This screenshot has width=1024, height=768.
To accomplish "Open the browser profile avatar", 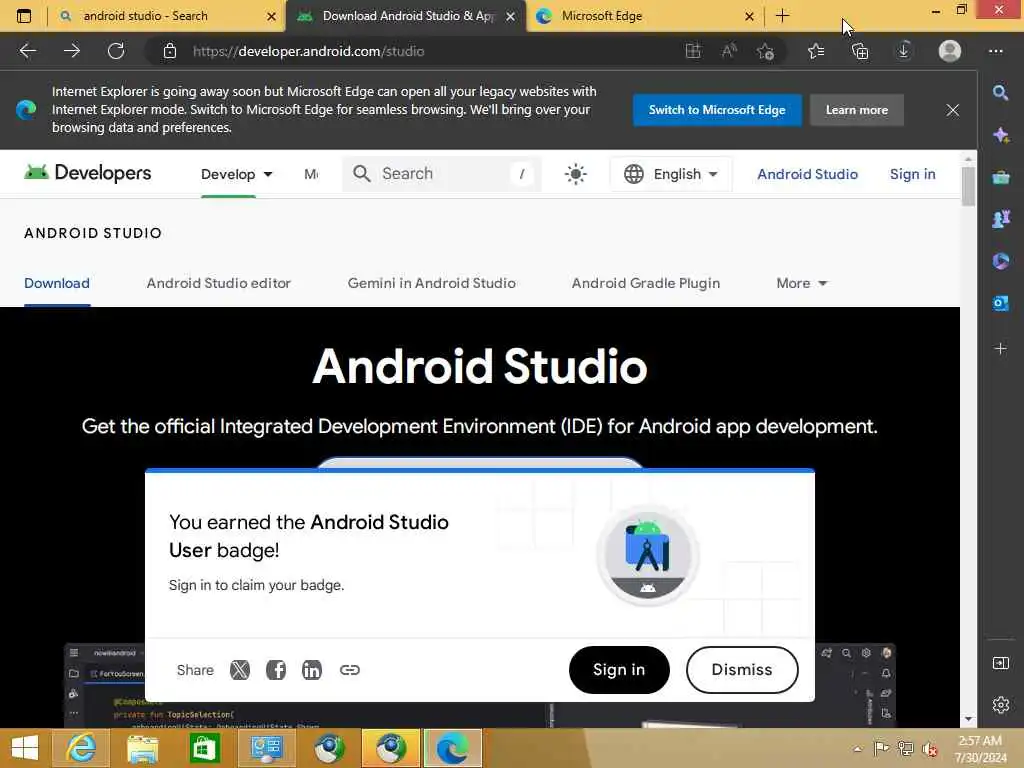I will click(x=950, y=51).
